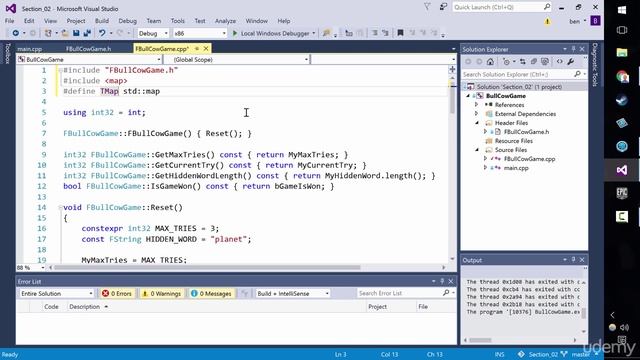Click the Uncomment selected lines icon
The image size is (640, 360).
coord(385,33)
